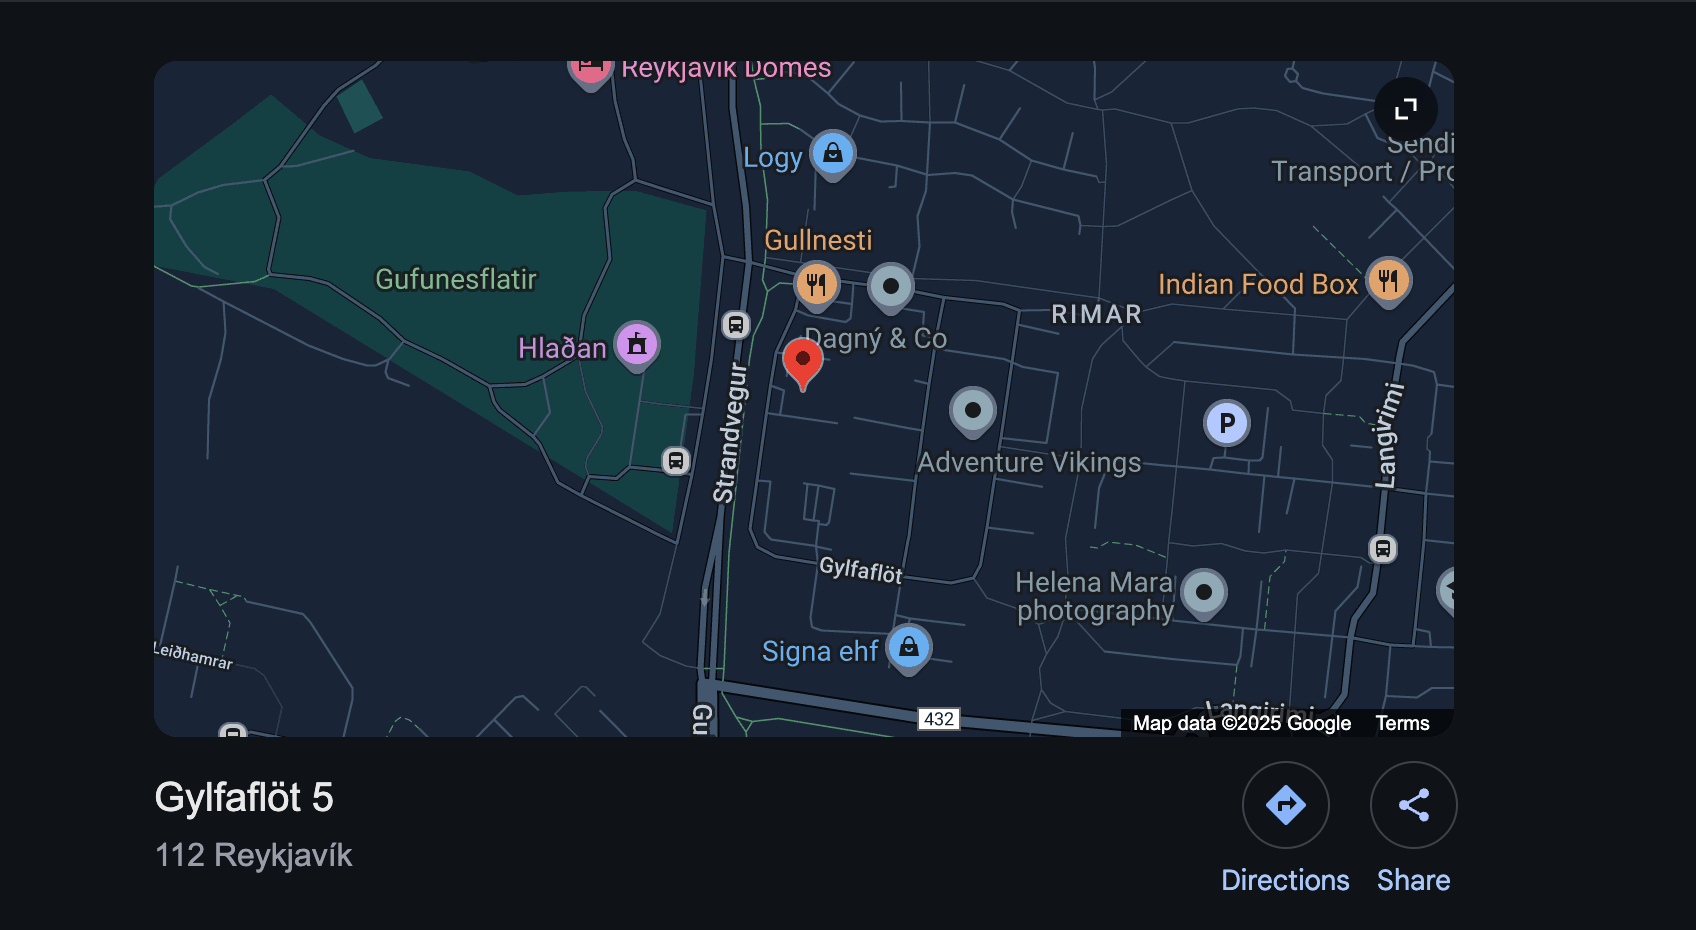1696x930 pixels.
Task: Share this location with the Share icon
Action: tap(1414, 805)
